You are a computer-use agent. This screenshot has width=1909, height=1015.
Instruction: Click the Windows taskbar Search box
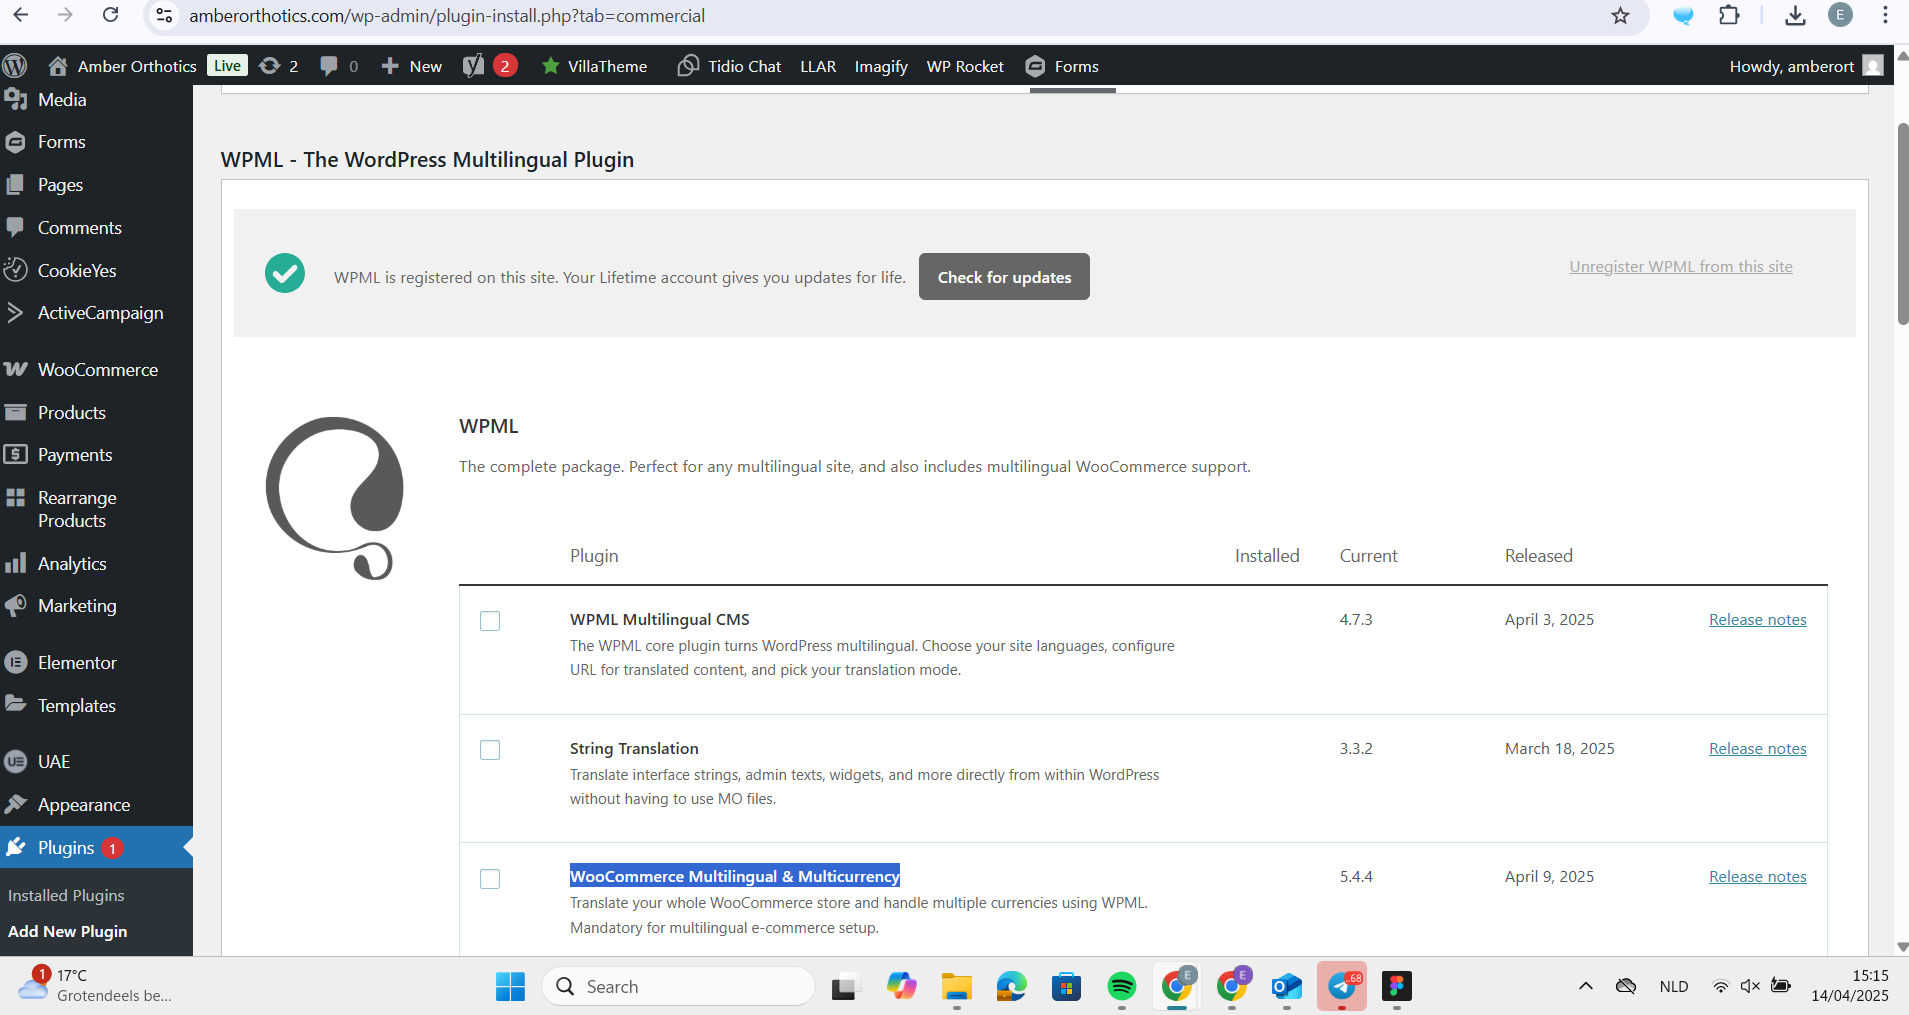coord(679,987)
